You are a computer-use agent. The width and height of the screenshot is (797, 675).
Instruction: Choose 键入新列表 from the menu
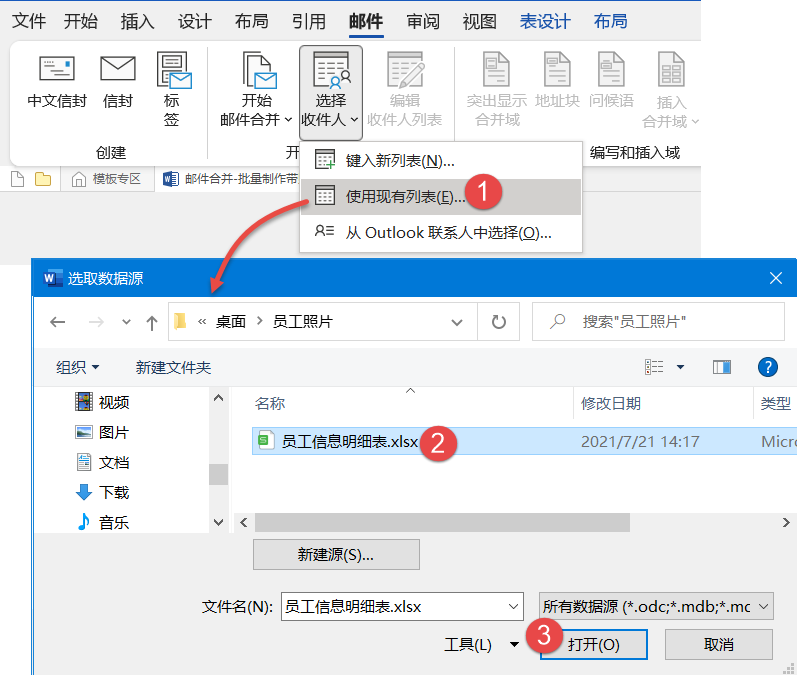[x=400, y=160]
